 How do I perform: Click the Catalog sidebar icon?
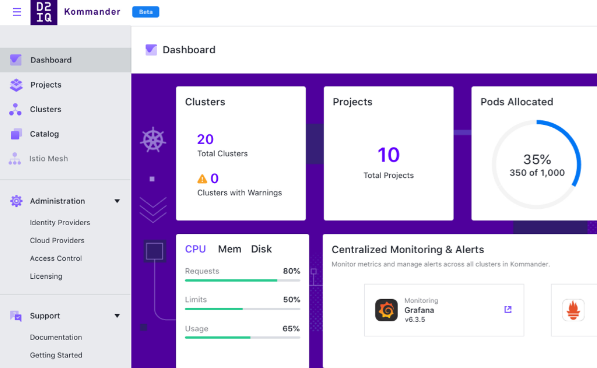point(16,134)
